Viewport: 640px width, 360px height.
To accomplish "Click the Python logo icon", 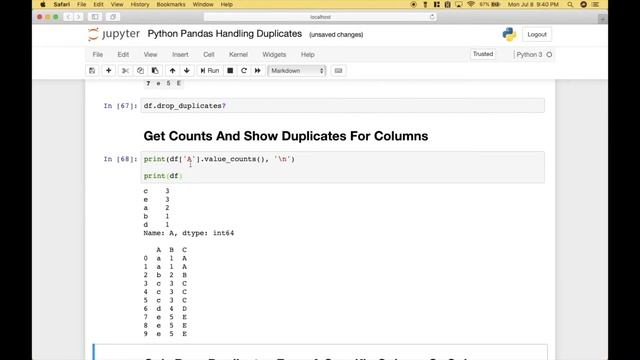I will click(x=509, y=34).
